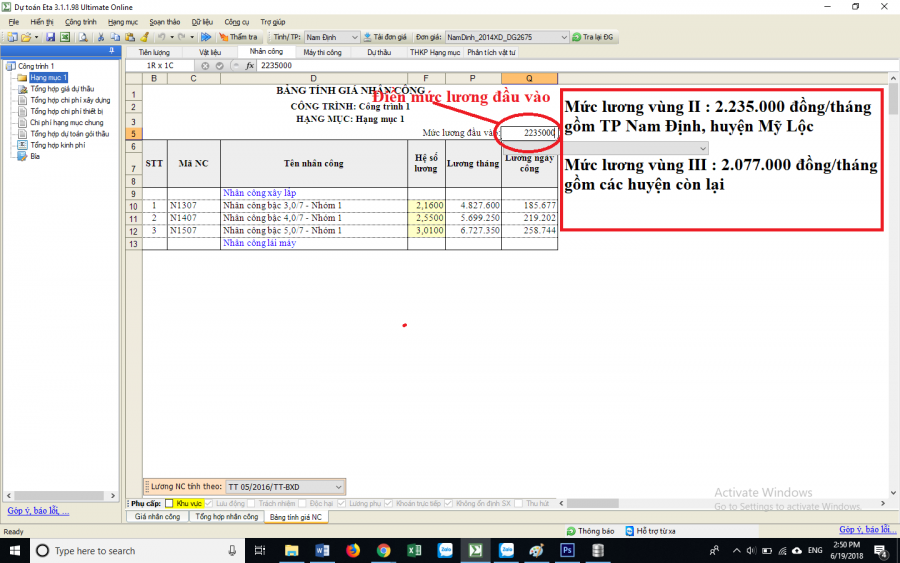
Task: Toggle the Khu vực checkbox
Action: tap(169, 503)
